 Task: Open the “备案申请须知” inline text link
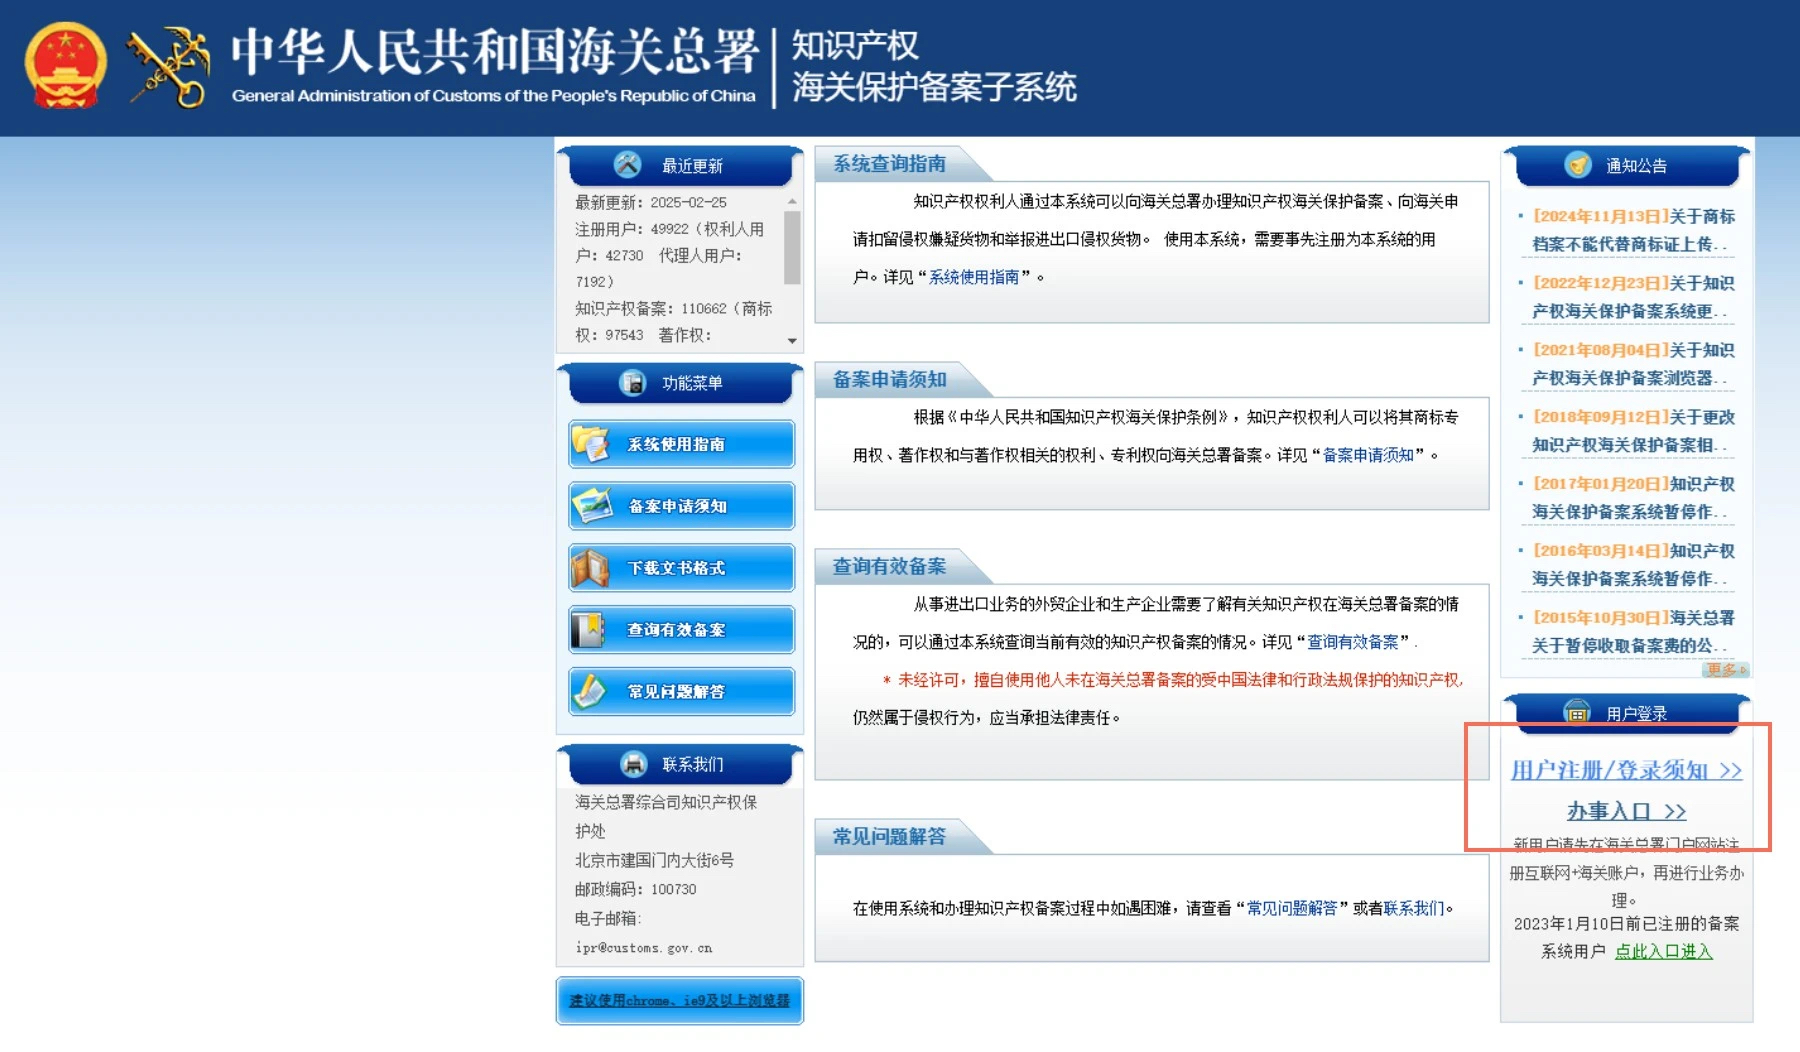(1368, 455)
